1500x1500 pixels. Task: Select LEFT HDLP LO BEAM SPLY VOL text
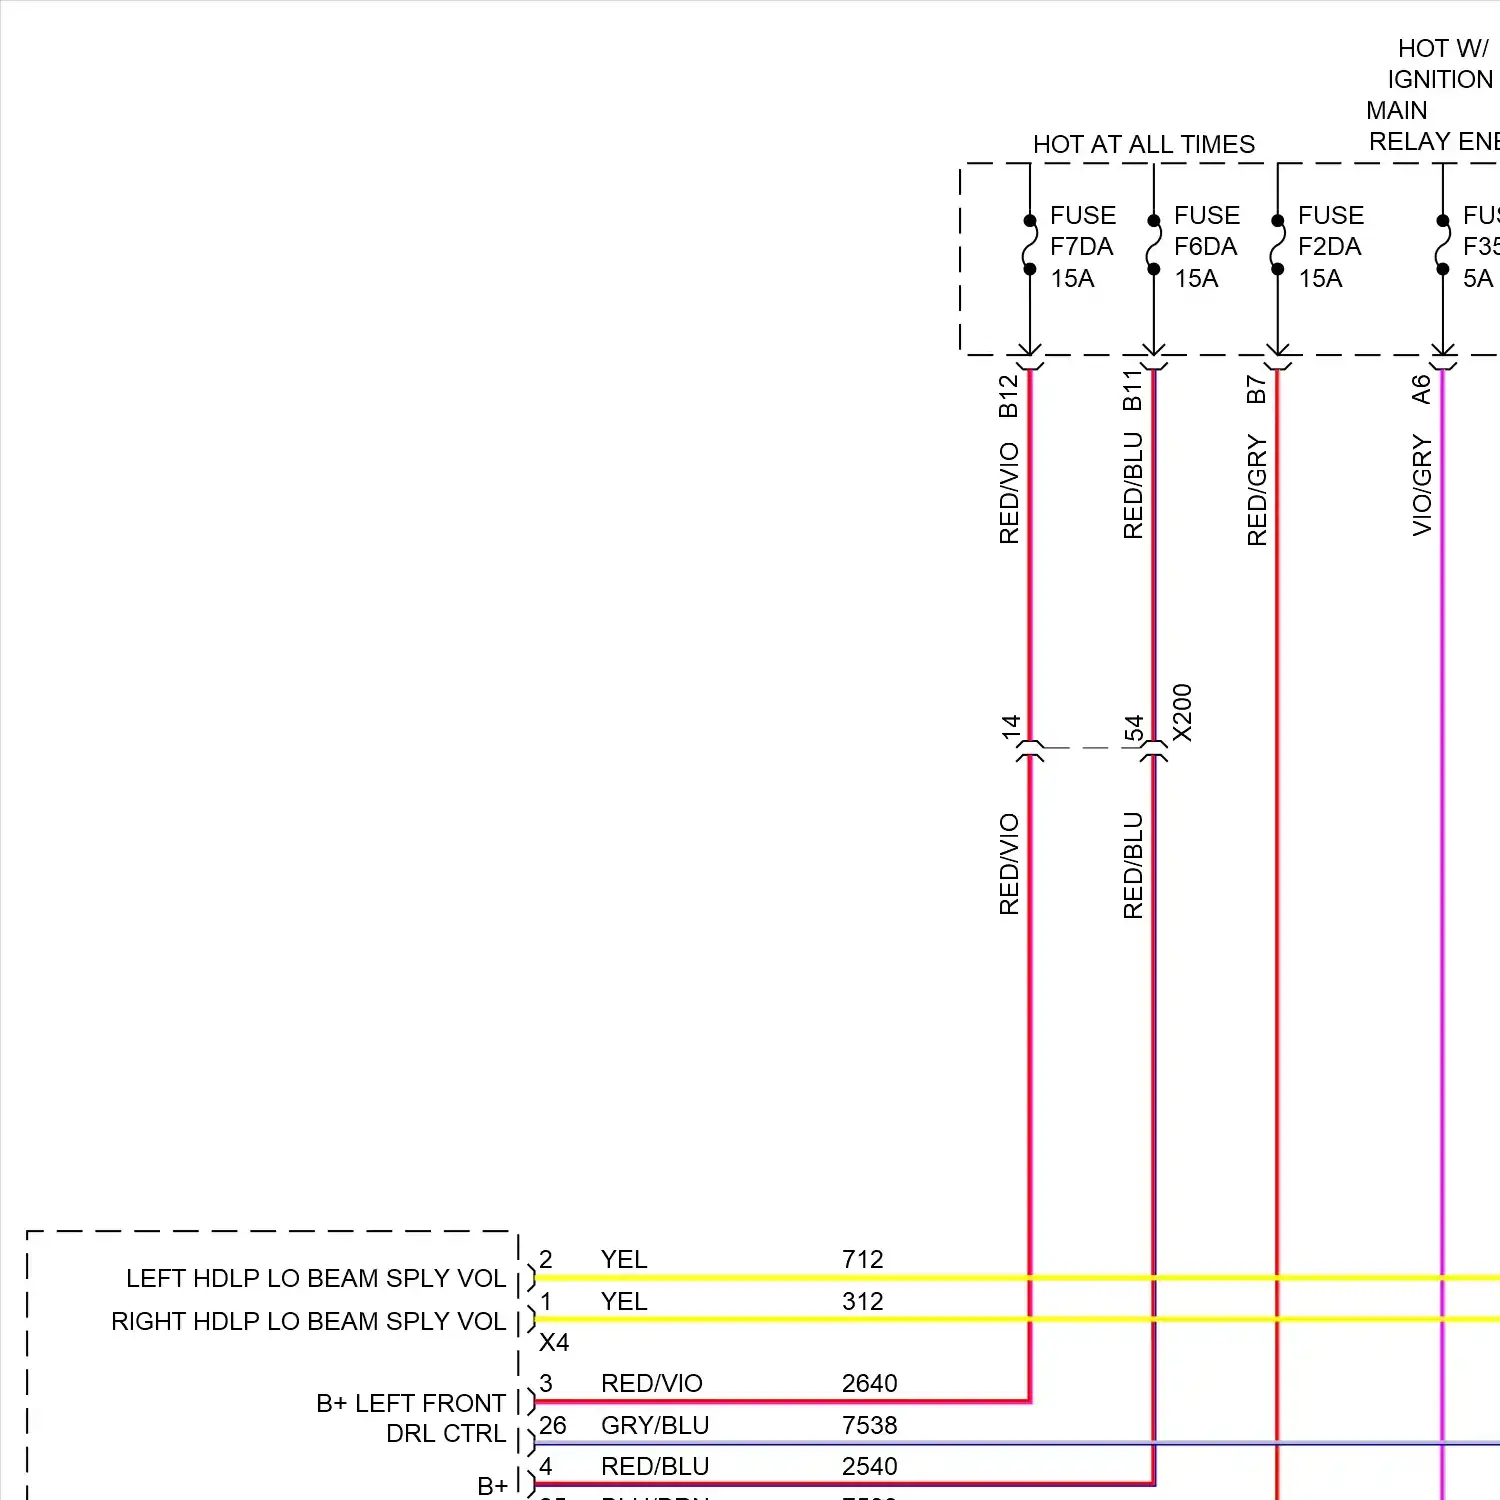point(316,1278)
